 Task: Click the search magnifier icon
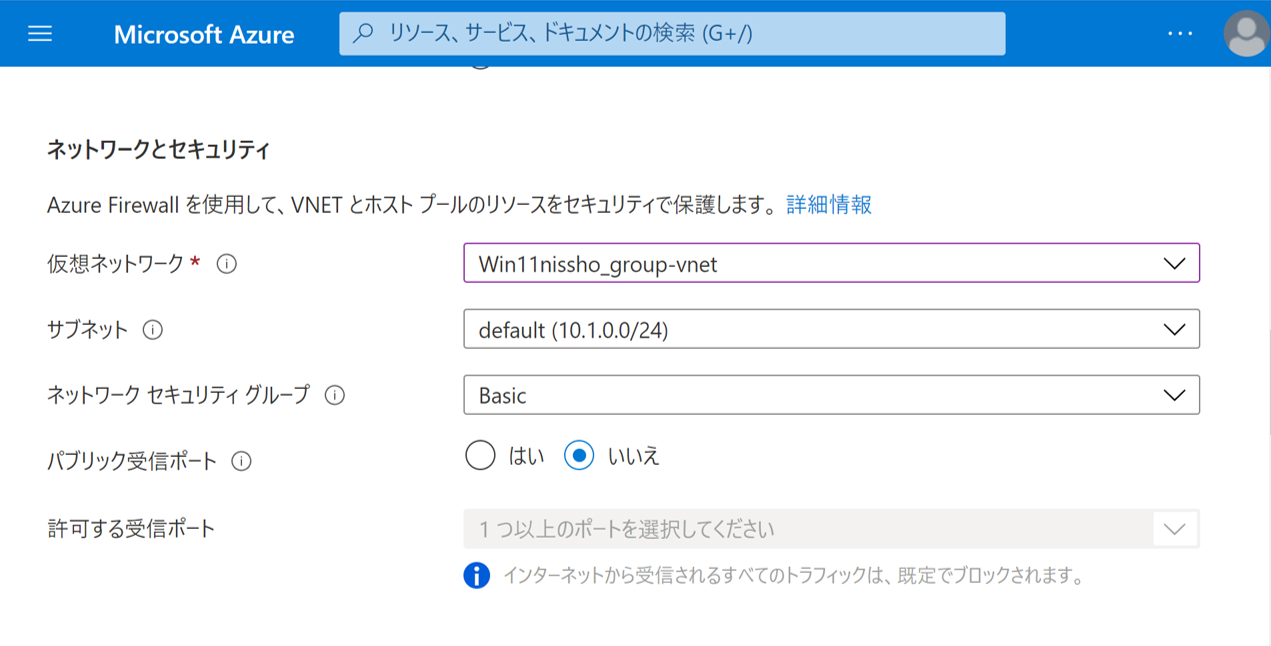click(x=364, y=33)
